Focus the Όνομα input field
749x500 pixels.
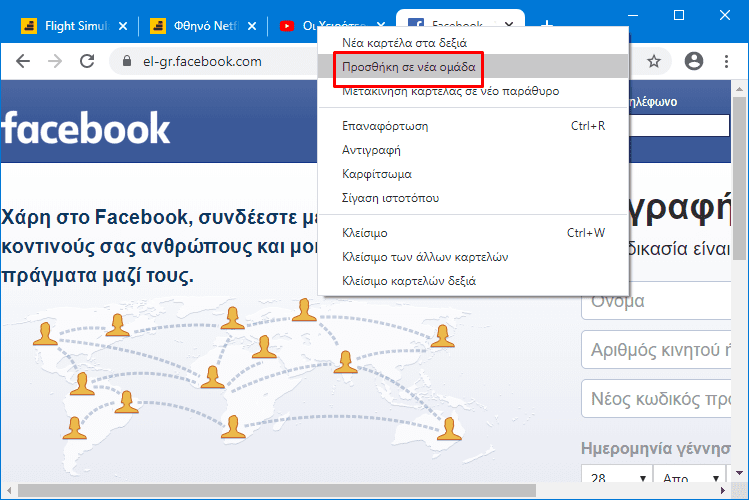click(x=656, y=301)
